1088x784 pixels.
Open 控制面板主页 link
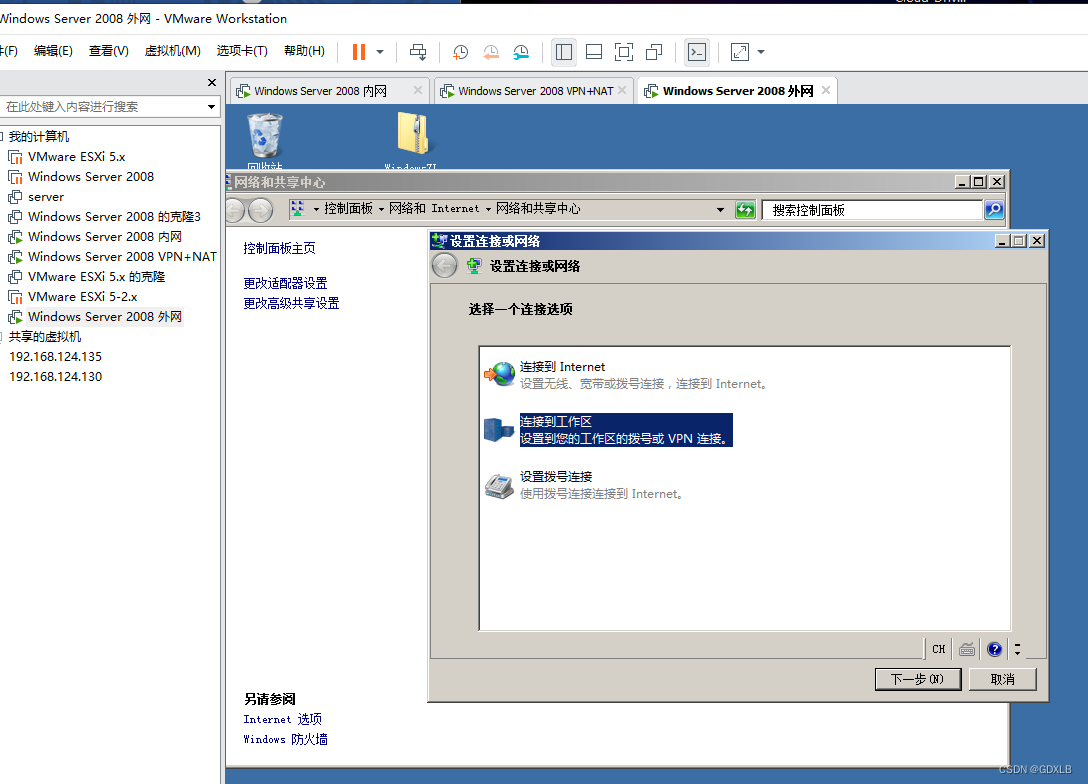pyautogui.click(x=280, y=248)
